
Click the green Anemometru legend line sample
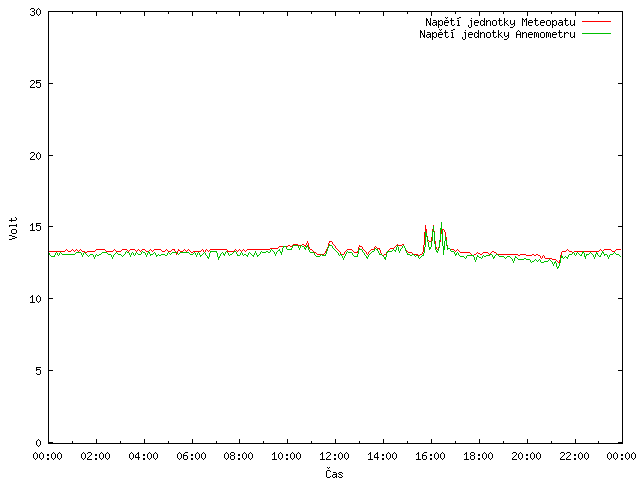pyautogui.click(x=596, y=33)
